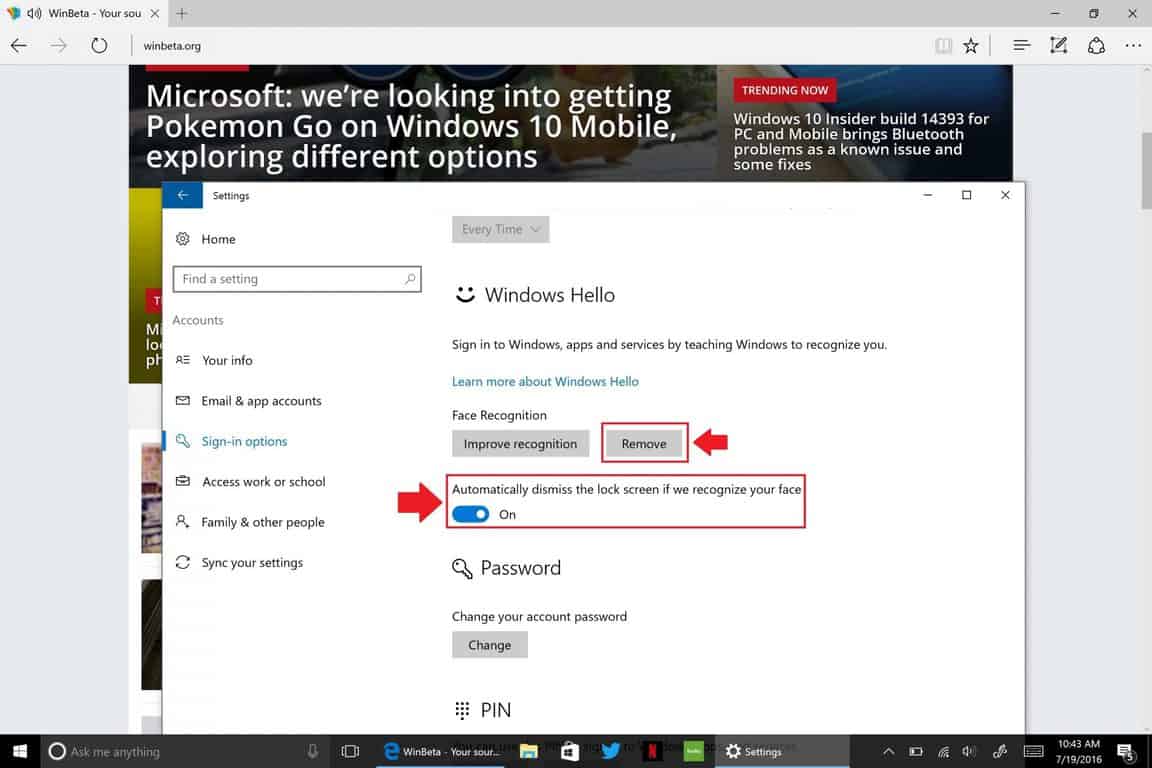Open the touch keyboard from tray
The width and height of the screenshot is (1152, 768).
[1034, 751]
